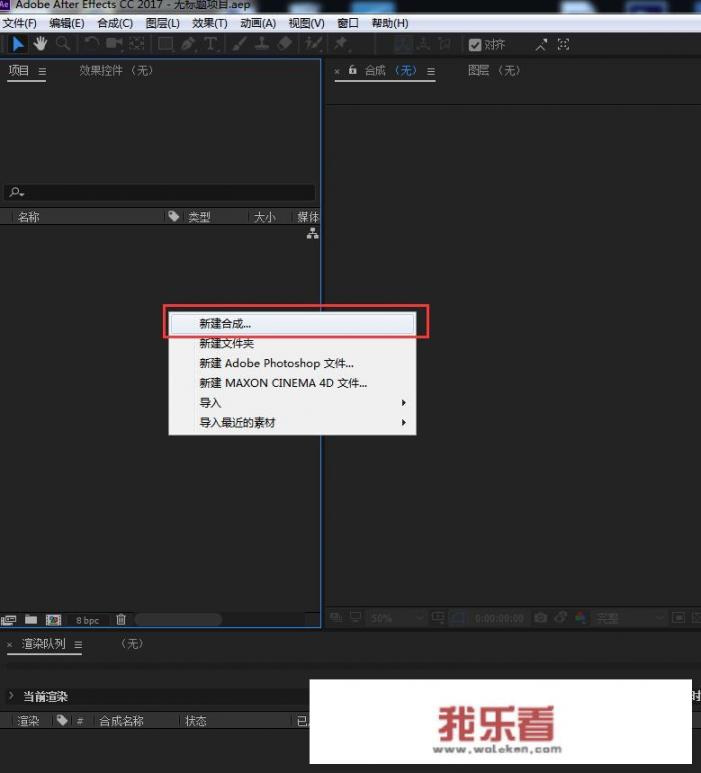Open the 合成 panel menu icon
The width and height of the screenshot is (701, 773).
coord(431,71)
